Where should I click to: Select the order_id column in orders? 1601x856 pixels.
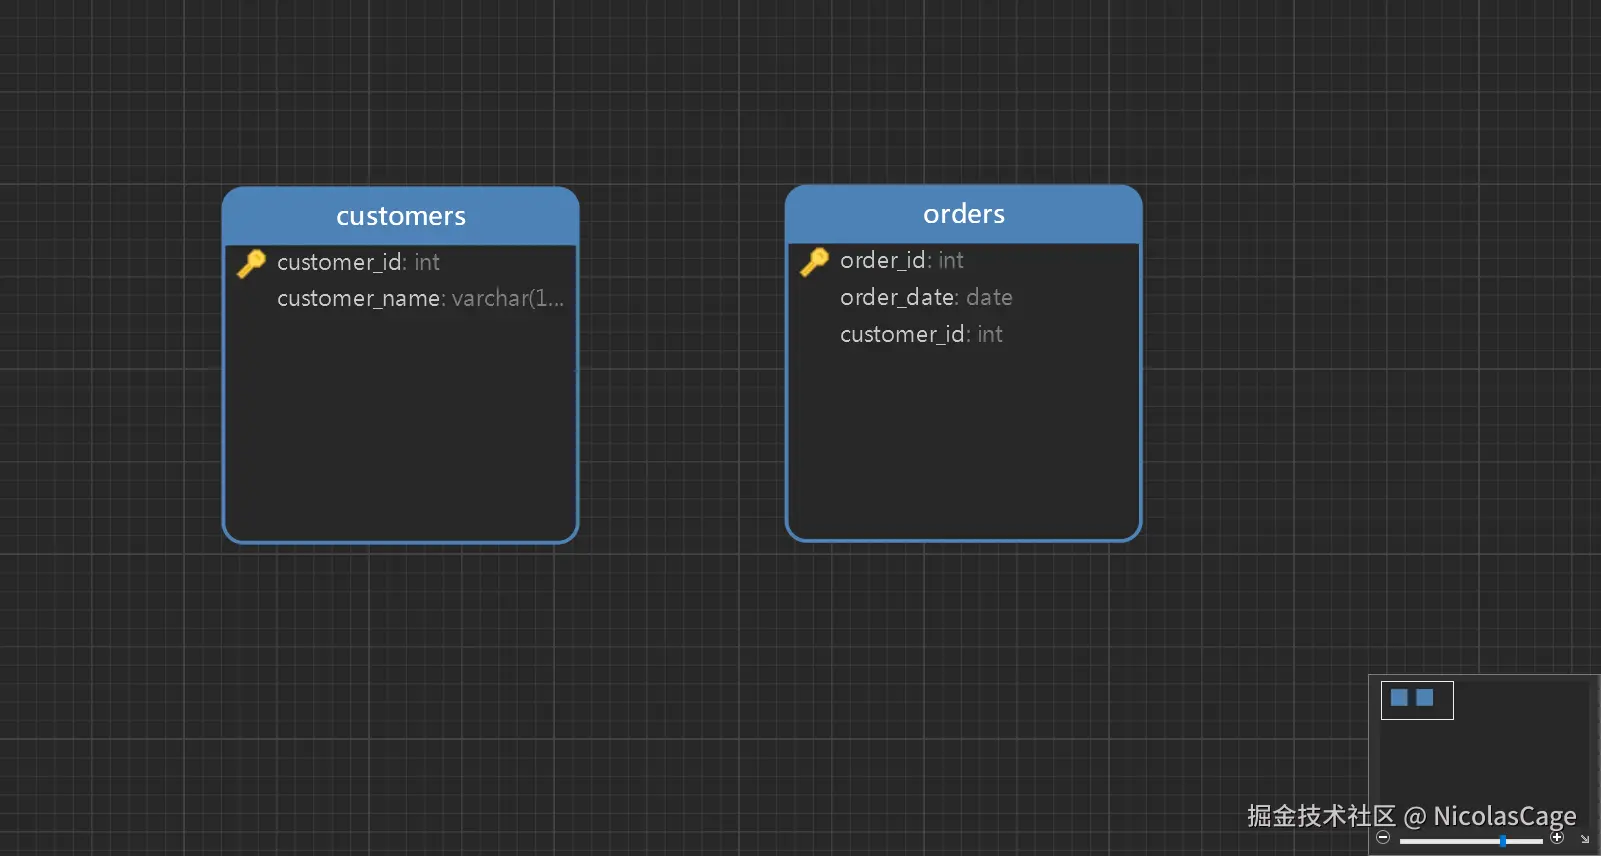901,260
